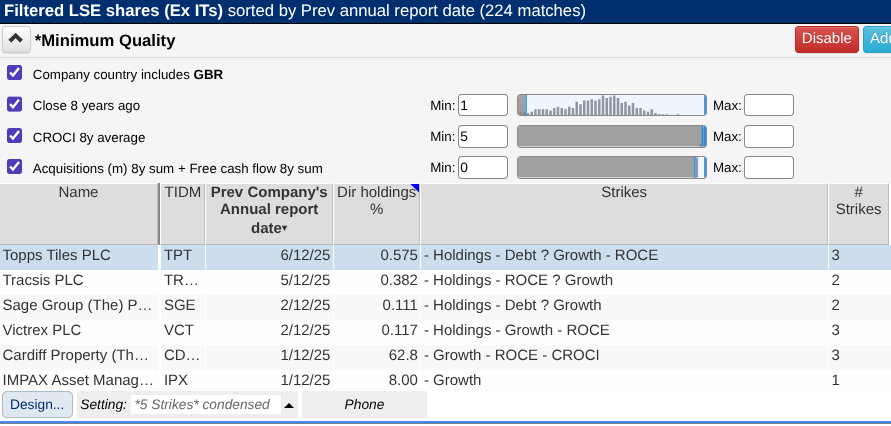Click the red Disable button
Screen dimensions: 891x426
tap(826, 39)
